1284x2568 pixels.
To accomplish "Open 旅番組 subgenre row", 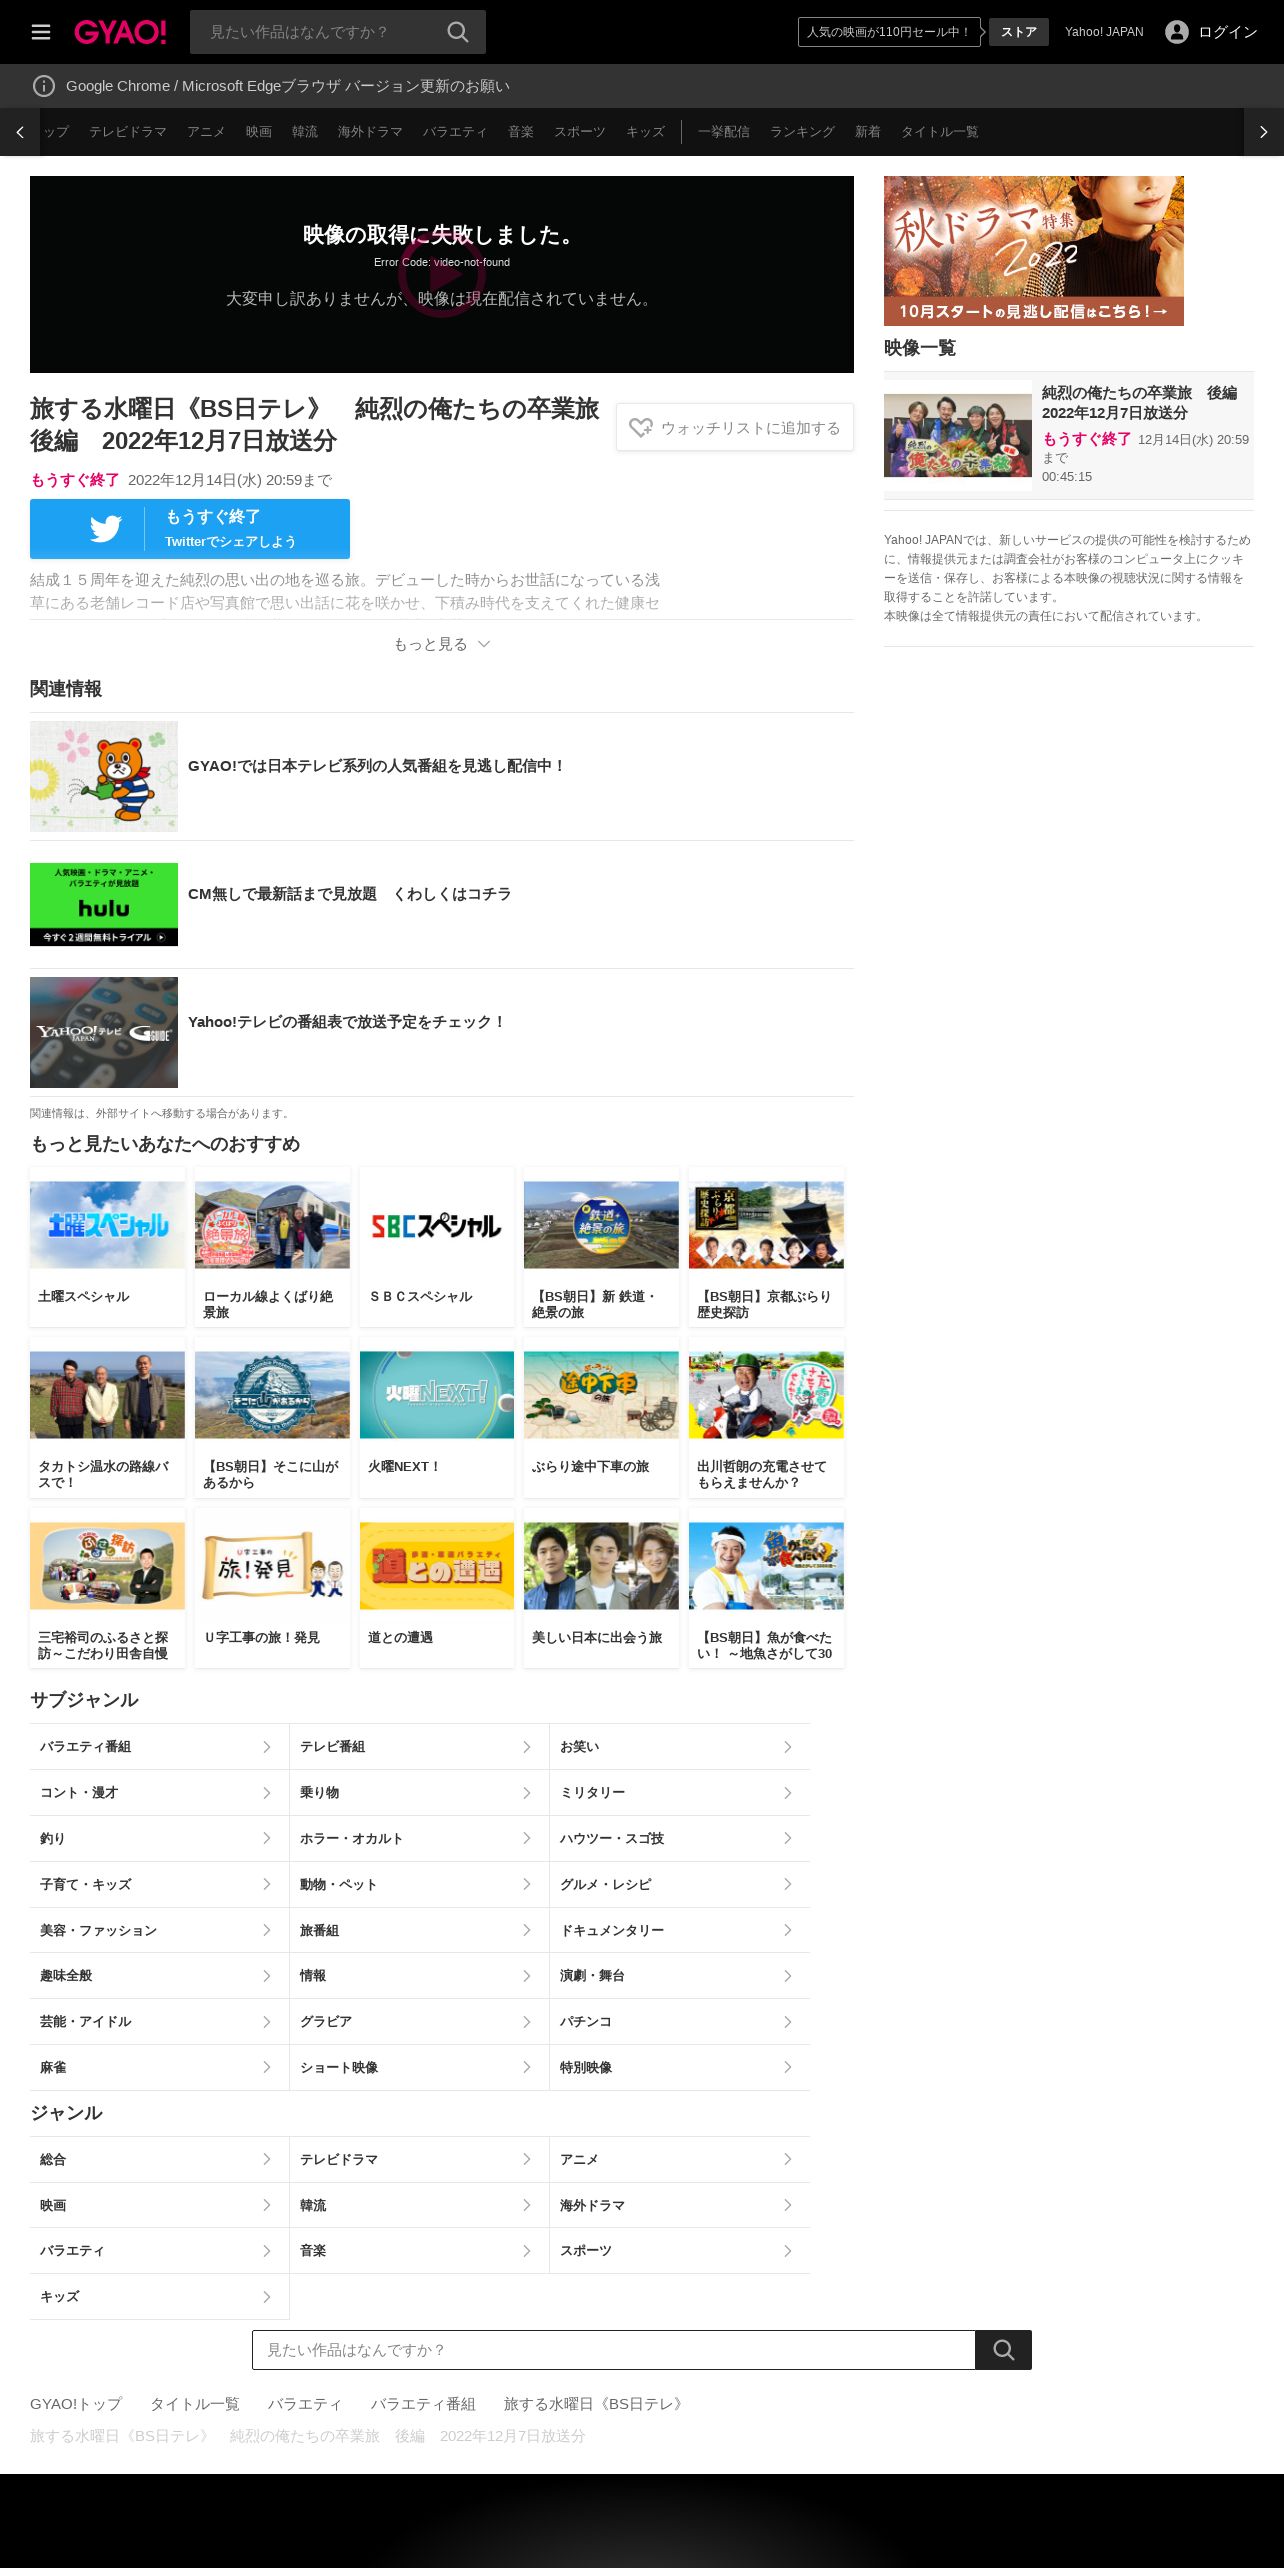I will 419,1931.
